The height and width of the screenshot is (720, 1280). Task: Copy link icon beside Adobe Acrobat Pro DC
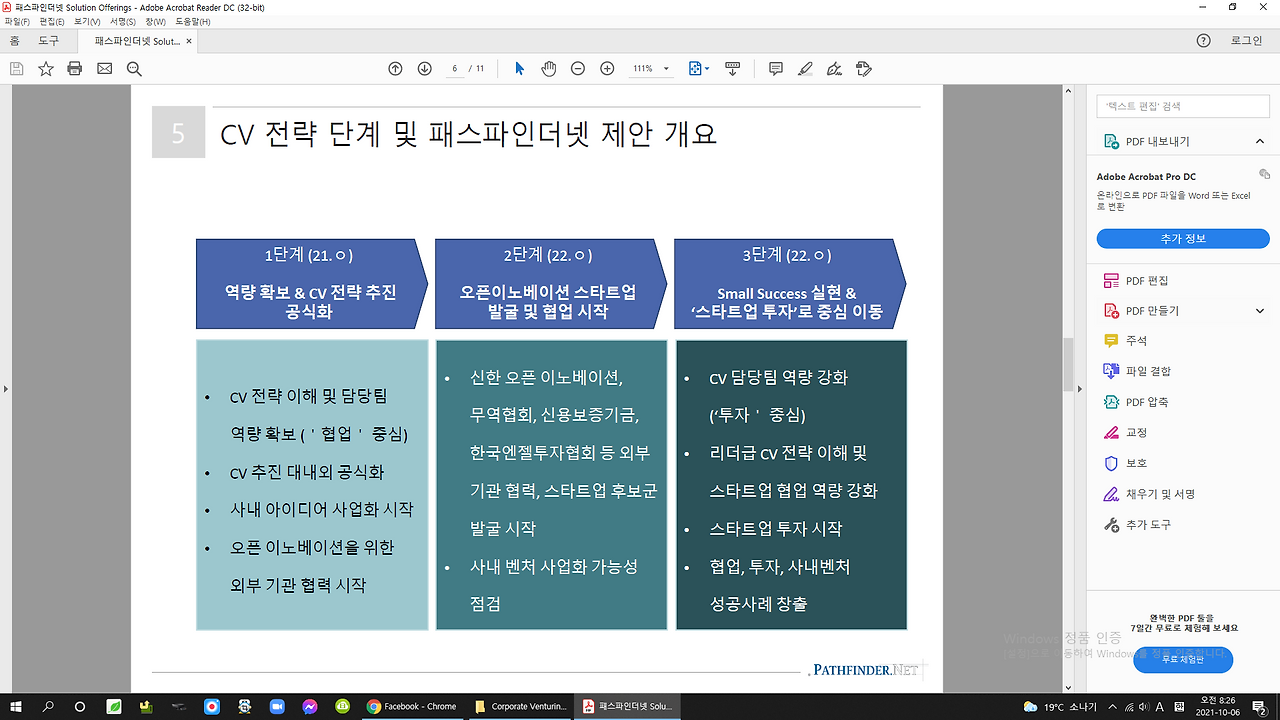tap(1264, 175)
